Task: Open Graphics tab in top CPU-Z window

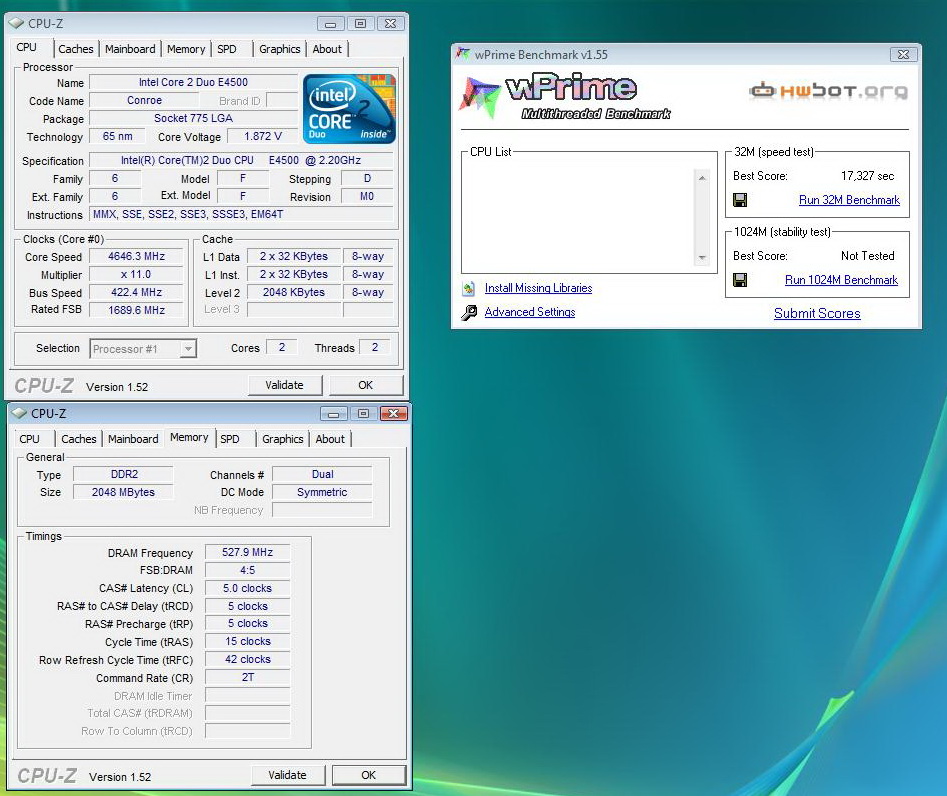Action: pyautogui.click(x=280, y=49)
